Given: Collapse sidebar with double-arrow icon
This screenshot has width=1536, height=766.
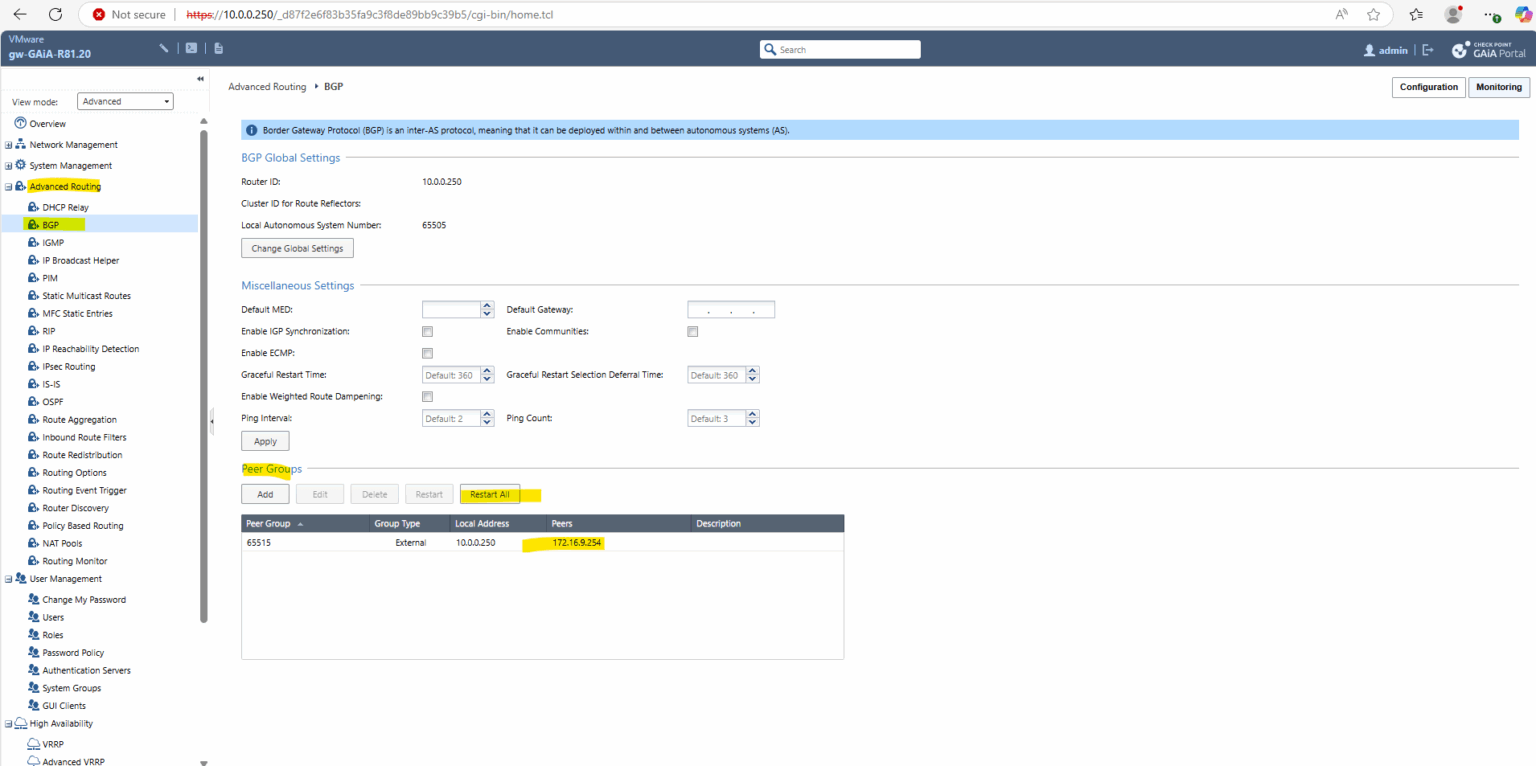Looking at the screenshot, I should (200, 78).
